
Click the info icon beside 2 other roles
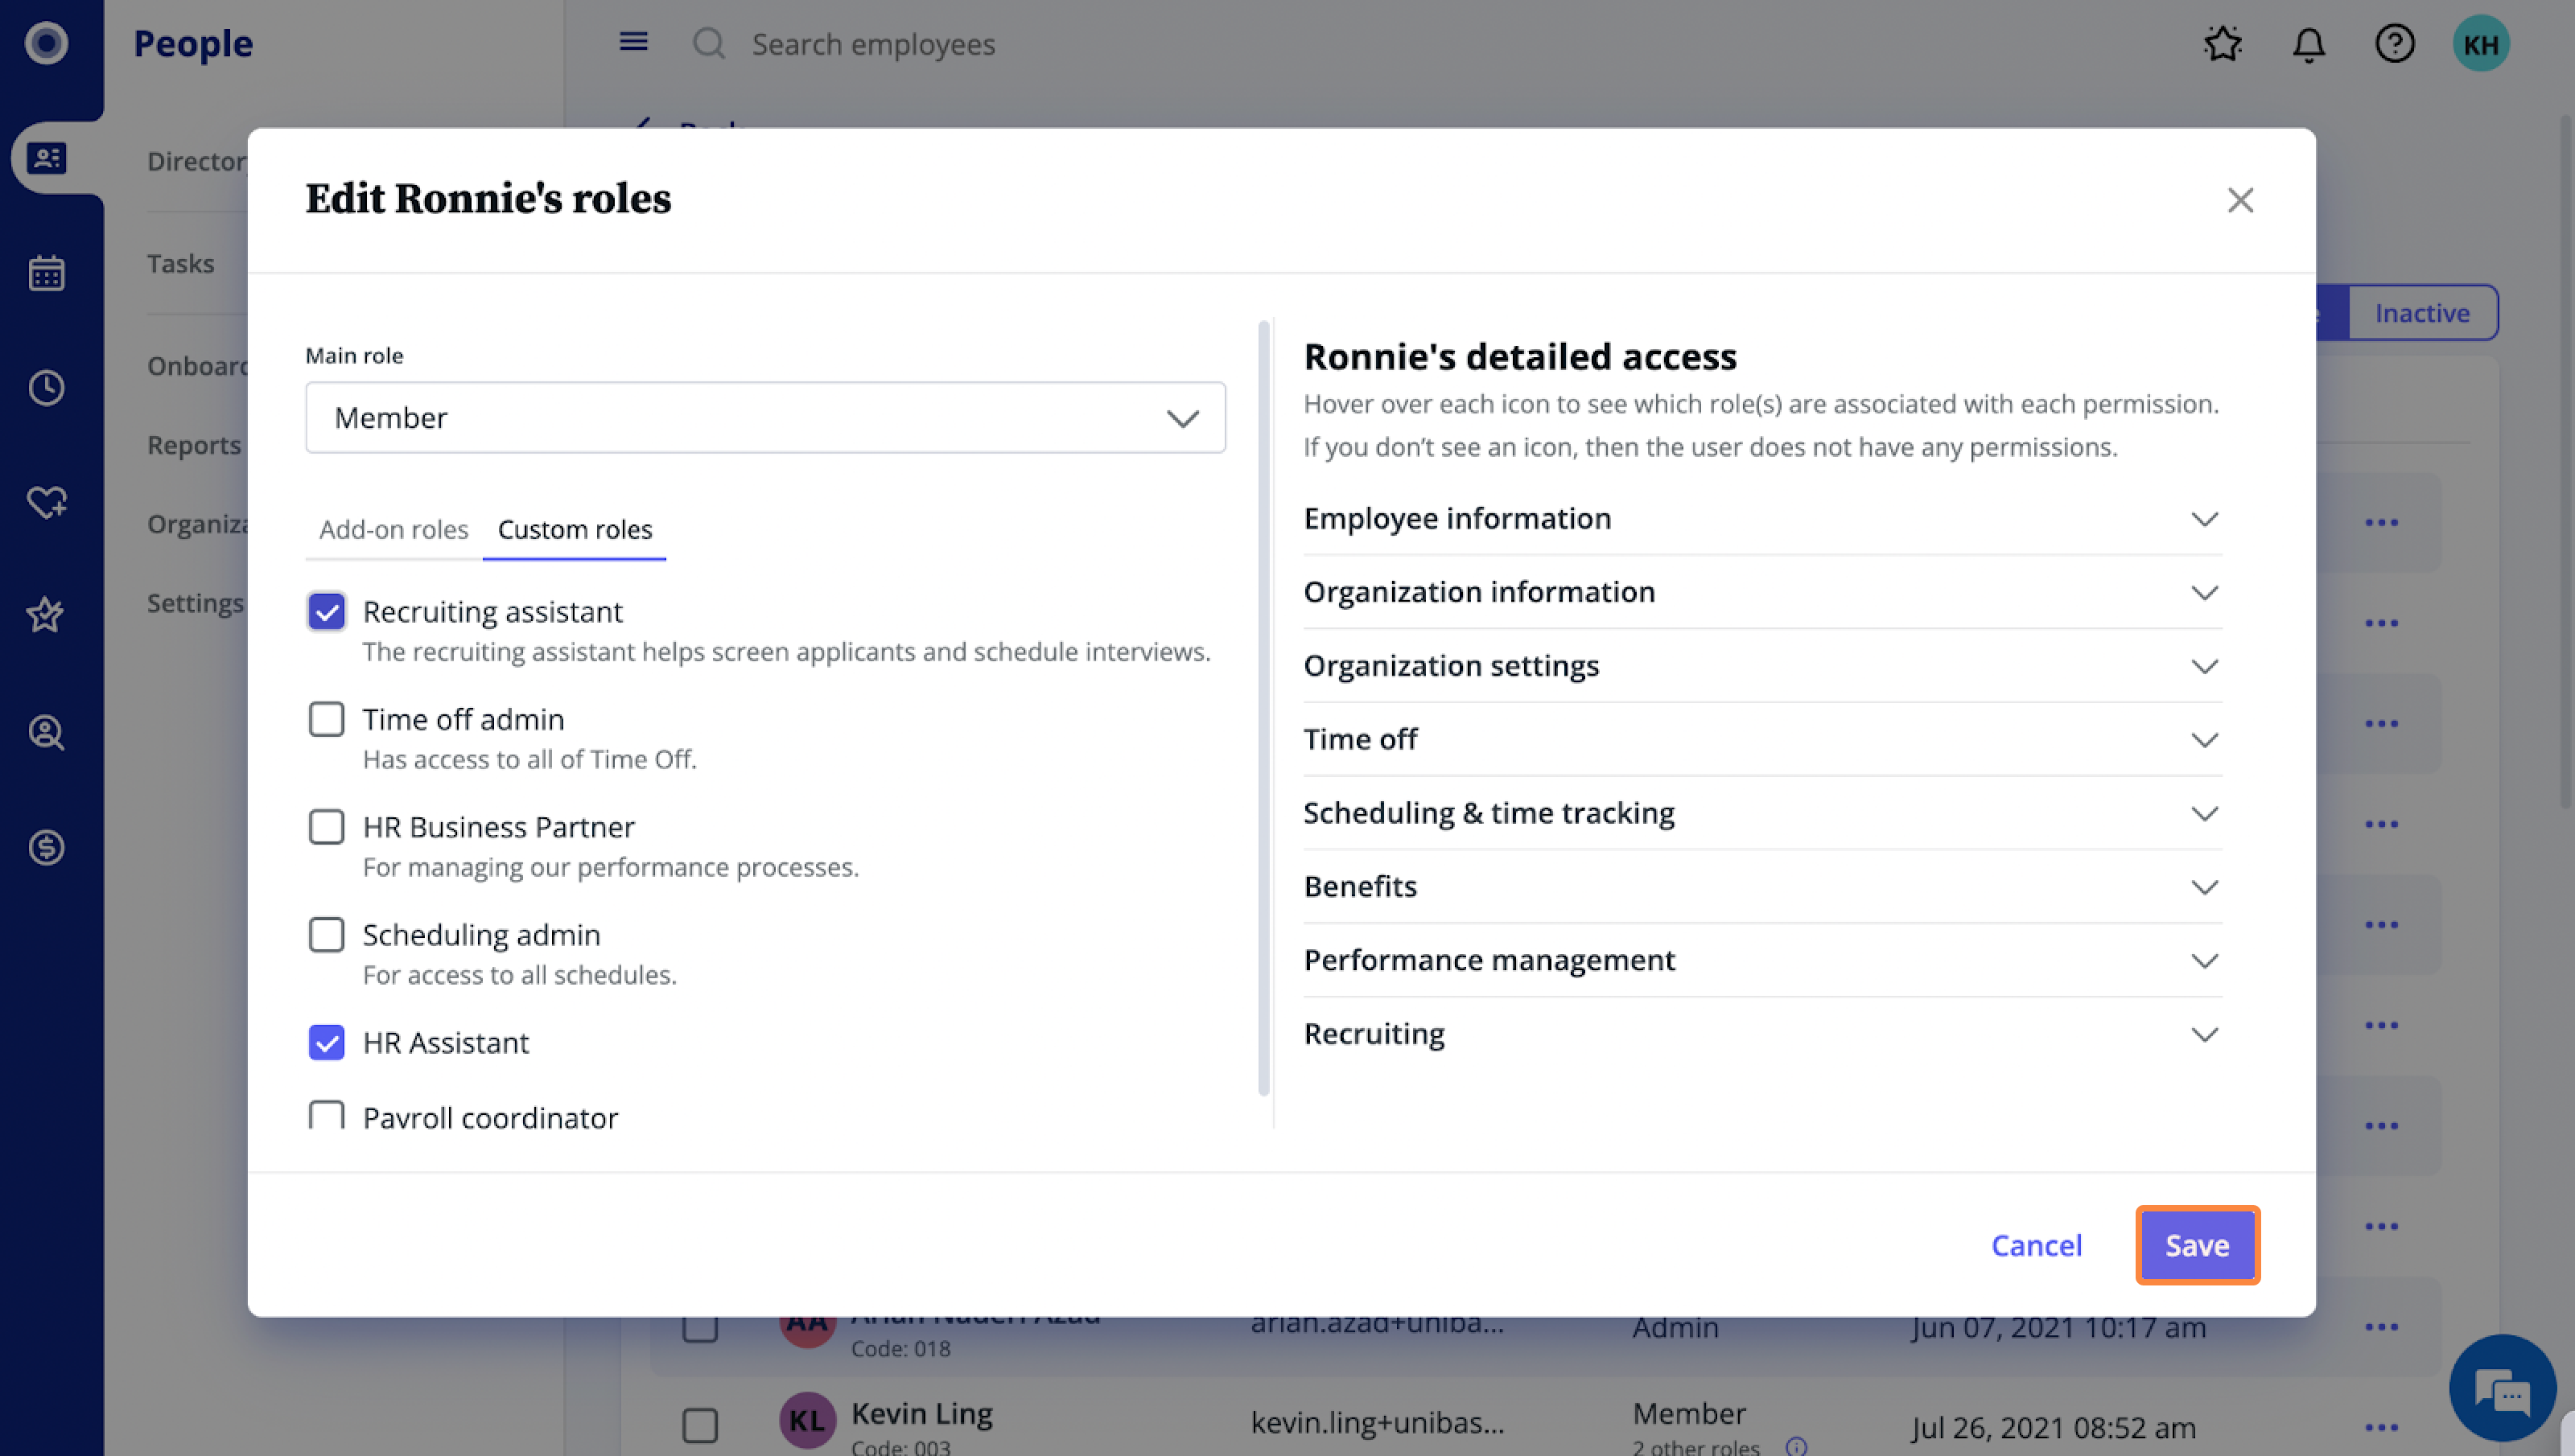point(1796,1446)
